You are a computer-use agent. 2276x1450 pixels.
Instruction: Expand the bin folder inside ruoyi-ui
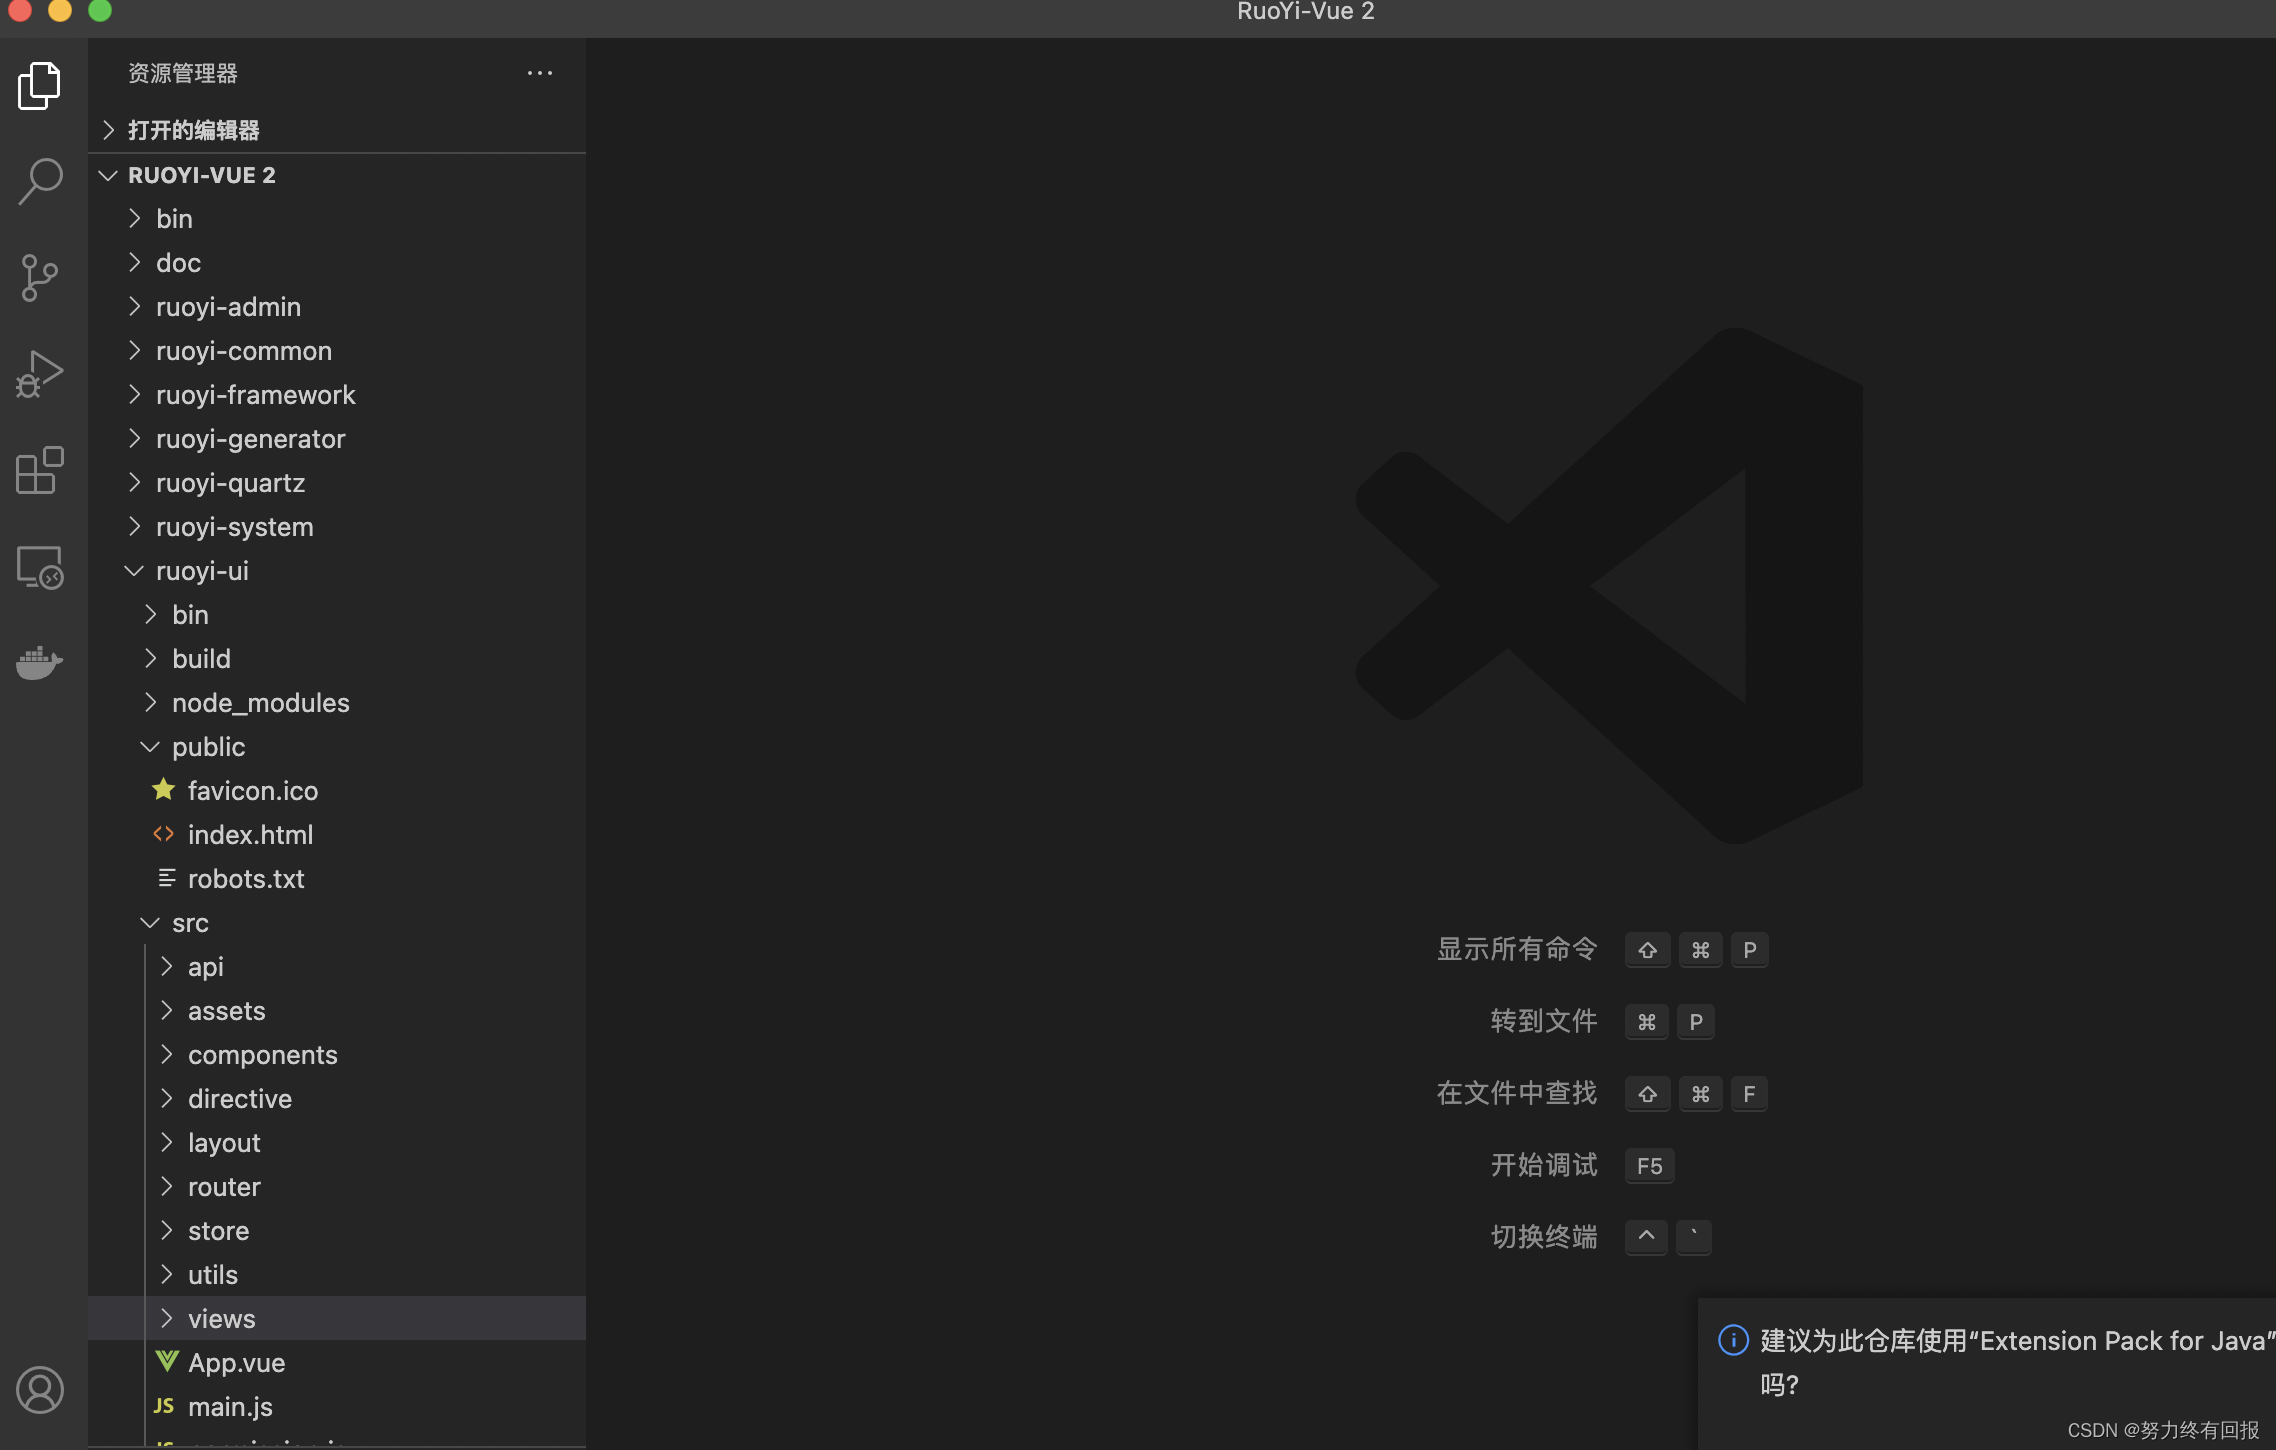[x=337, y=615]
